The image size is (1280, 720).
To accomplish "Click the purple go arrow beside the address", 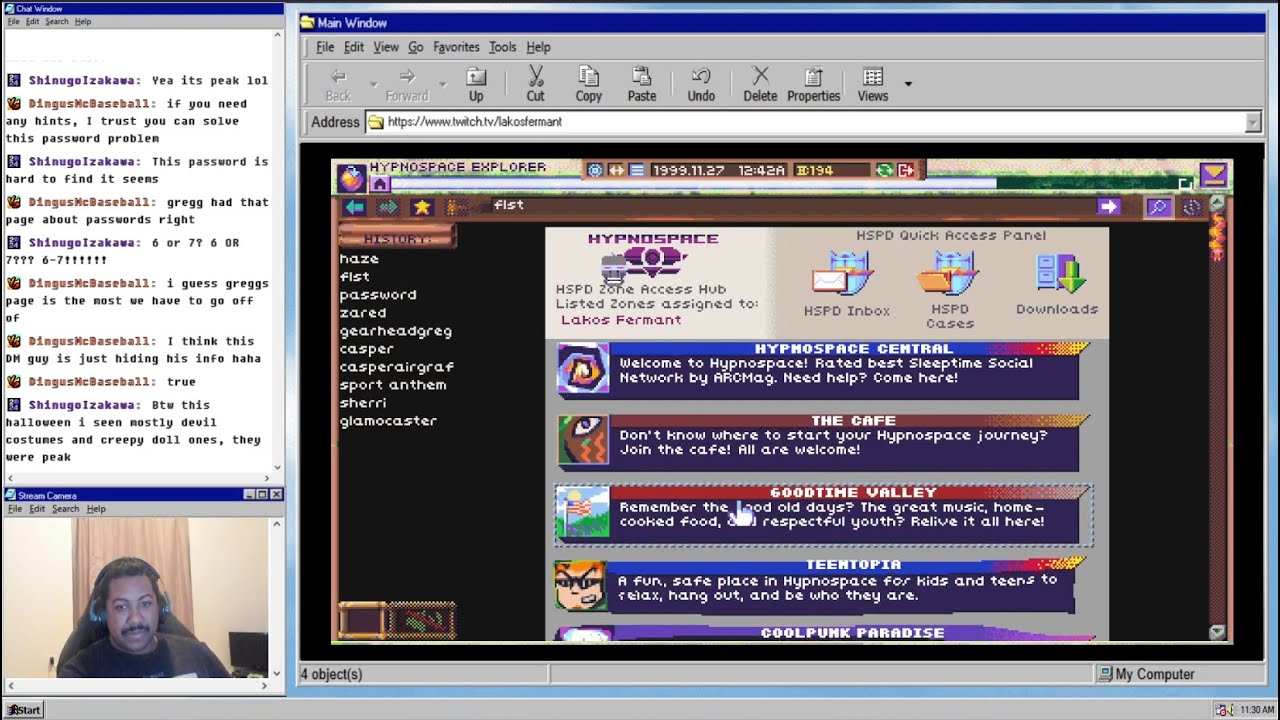I will 1108,206.
